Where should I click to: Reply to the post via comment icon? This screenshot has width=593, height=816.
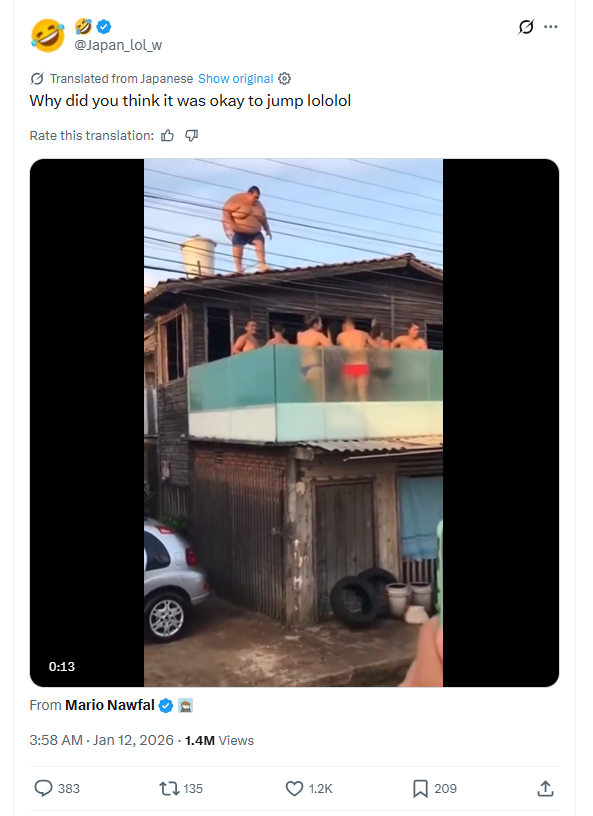44,788
